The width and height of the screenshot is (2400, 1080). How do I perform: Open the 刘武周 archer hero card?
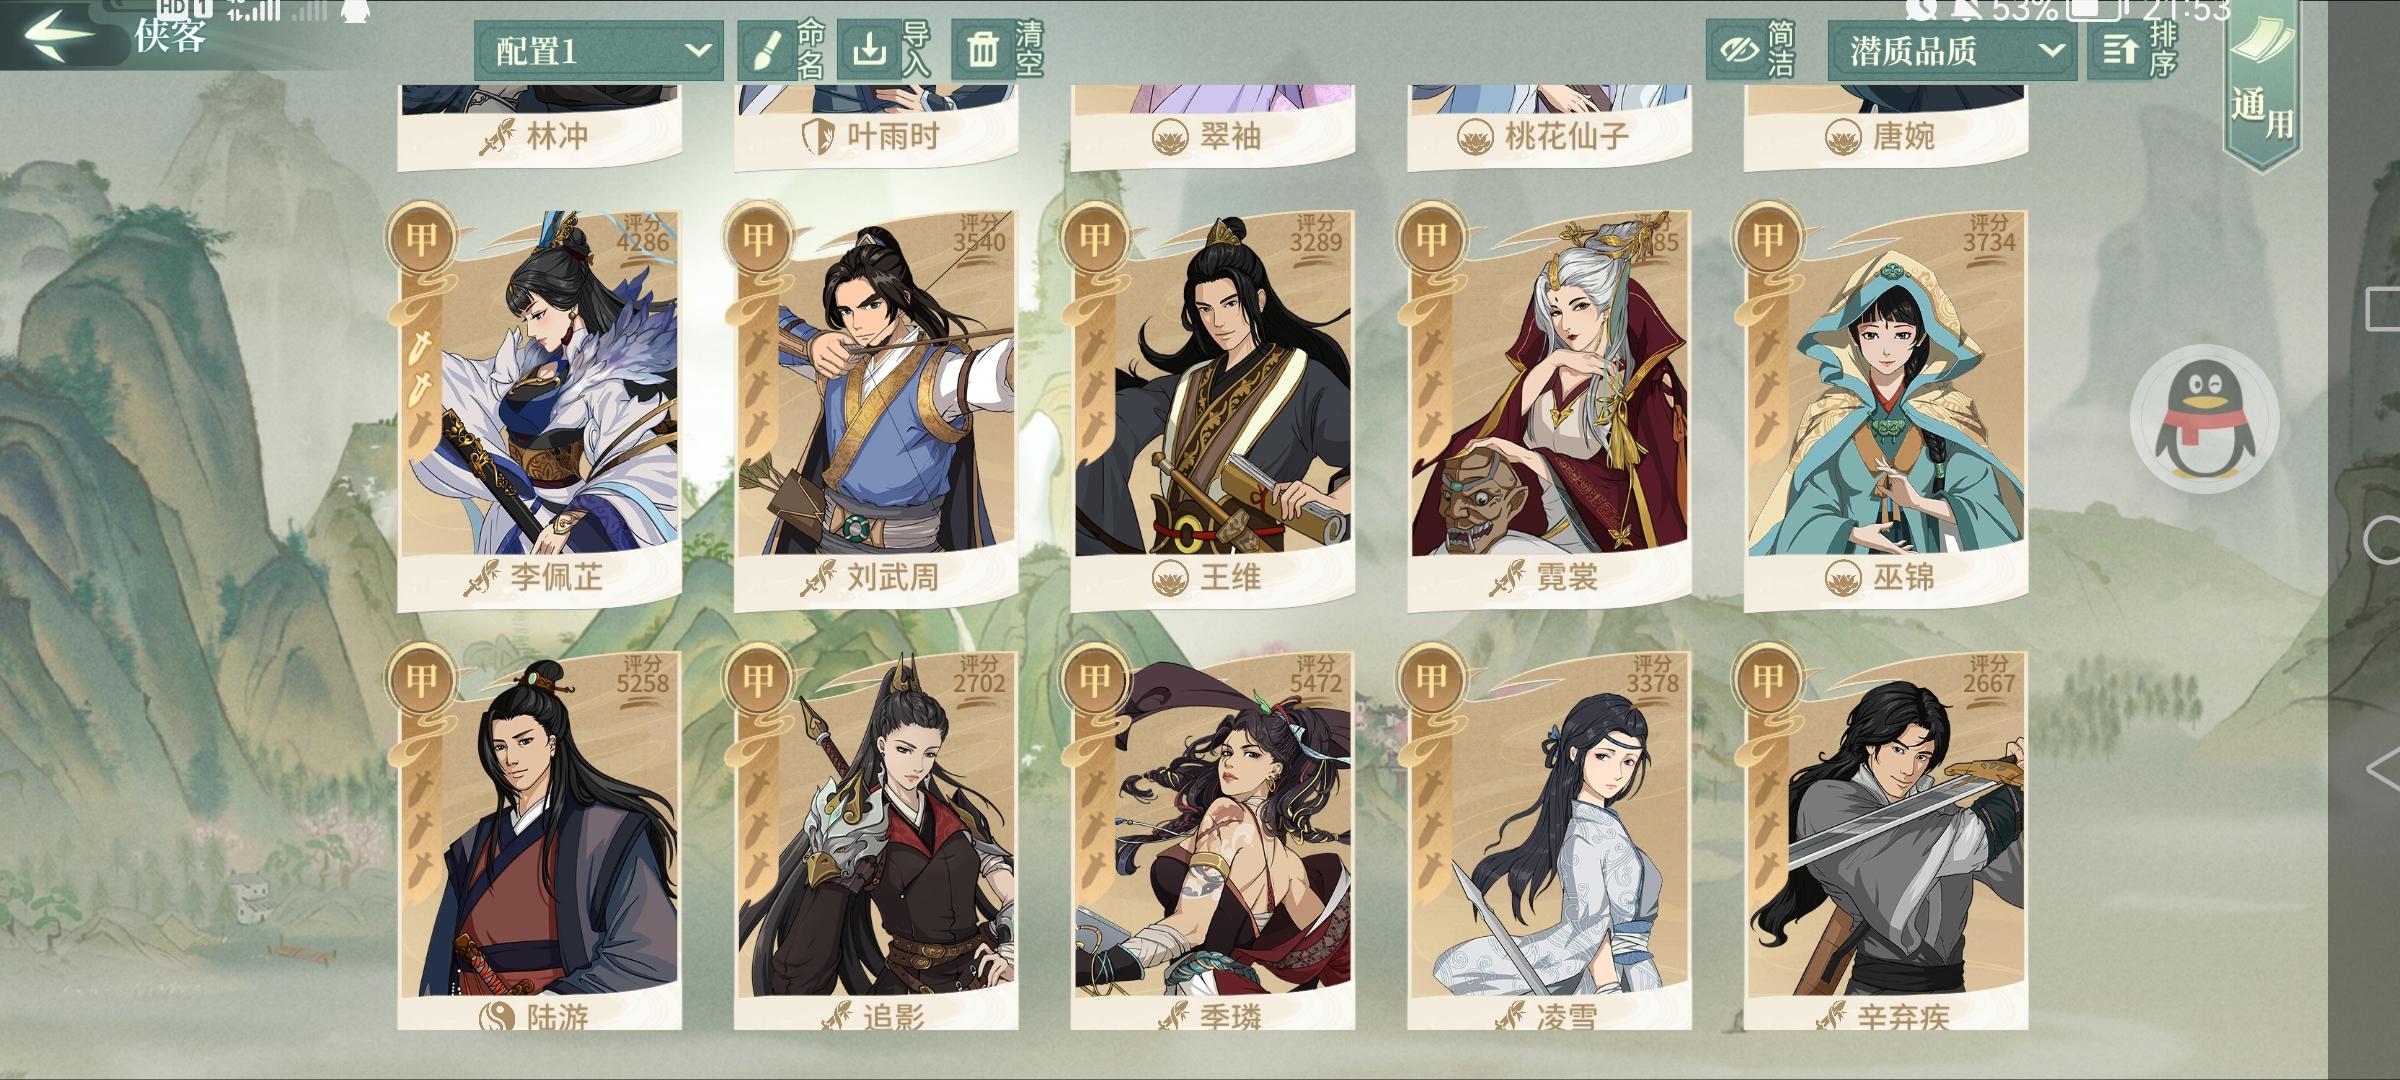pyautogui.click(x=876, y=408)
